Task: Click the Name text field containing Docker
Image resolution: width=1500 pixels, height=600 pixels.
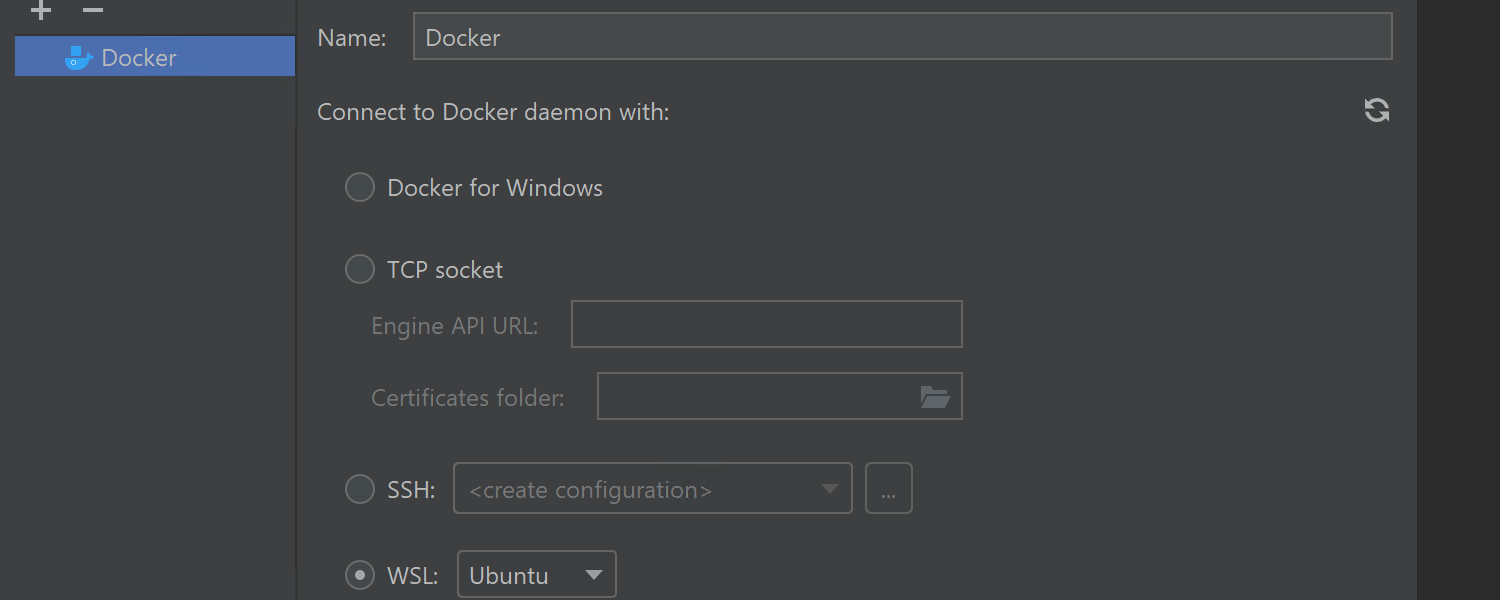Action: tap(900, 38)
